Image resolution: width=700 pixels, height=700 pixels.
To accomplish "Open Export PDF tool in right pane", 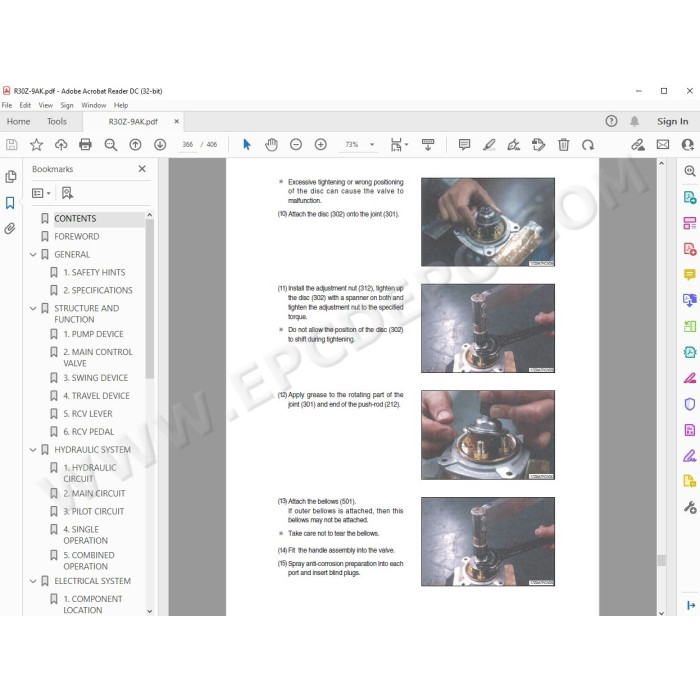I will (x=689, y=197).
